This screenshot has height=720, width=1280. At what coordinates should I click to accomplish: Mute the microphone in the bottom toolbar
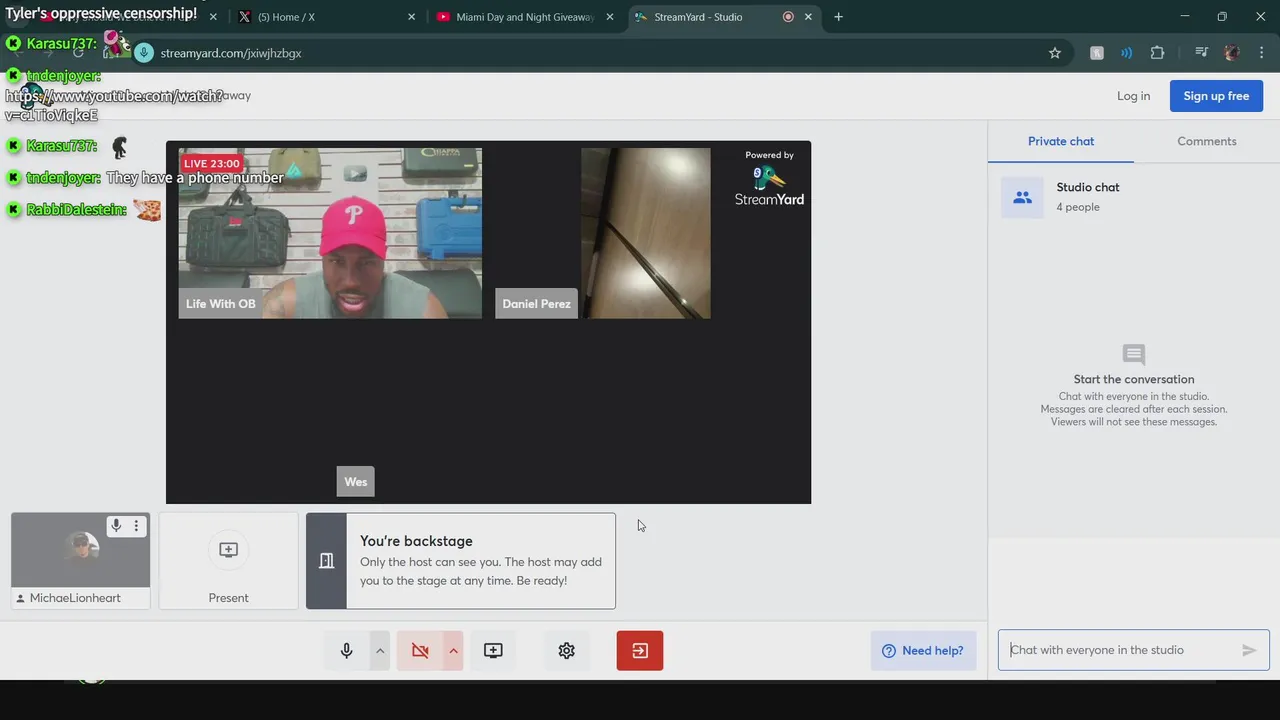(347, 650)
